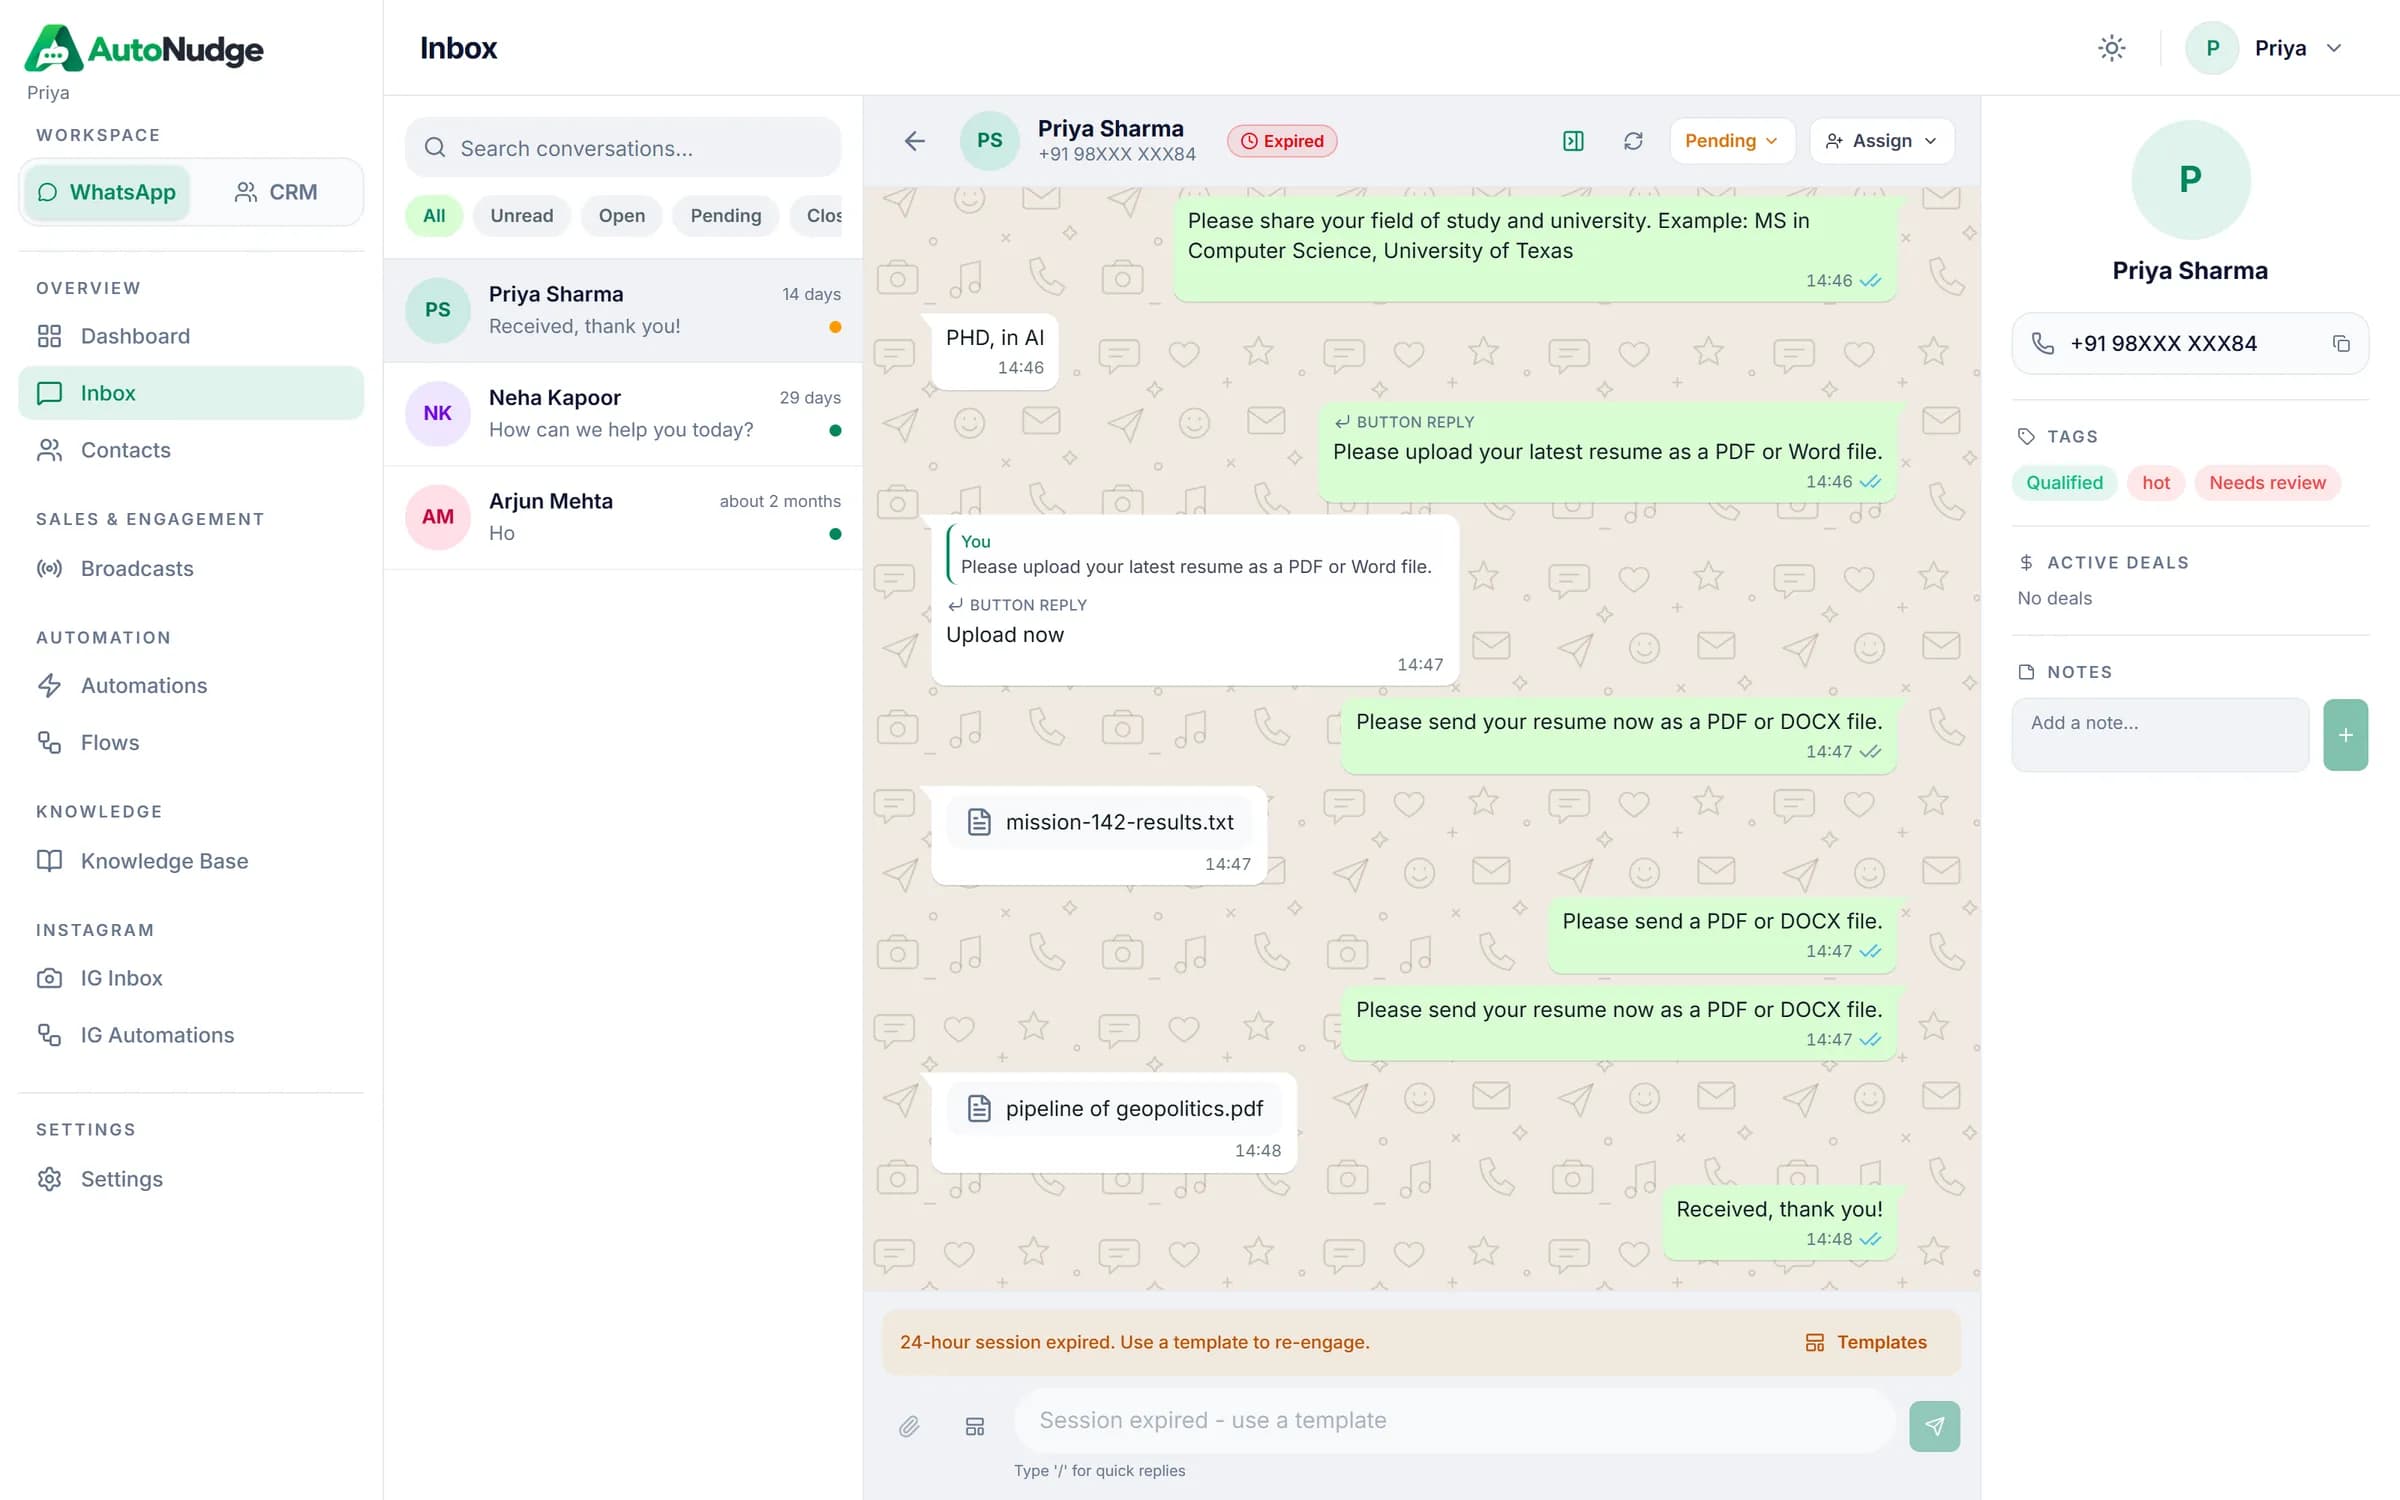Click the Needs review tag
2400x1500 pixels.
click(2267, 483)
